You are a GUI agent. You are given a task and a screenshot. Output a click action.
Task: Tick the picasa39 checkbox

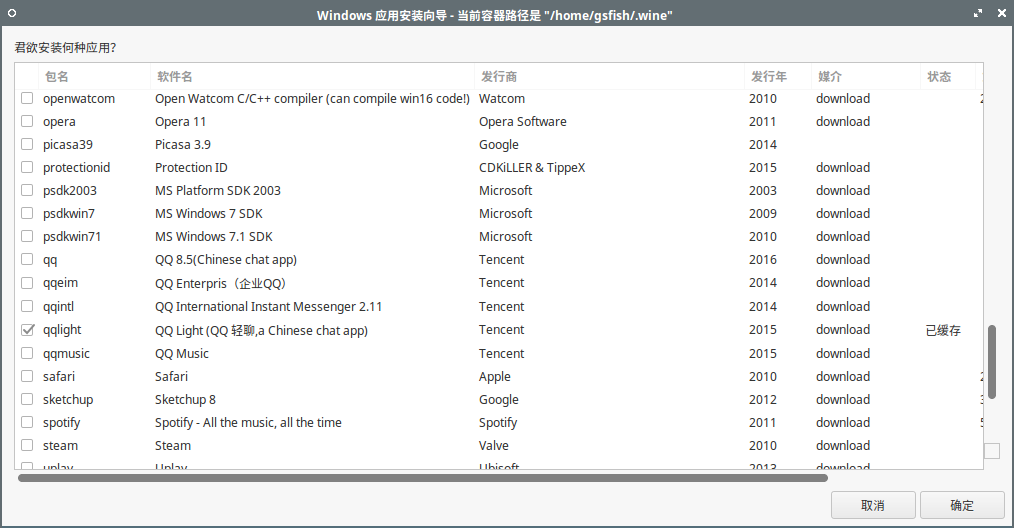click(27, 144)
